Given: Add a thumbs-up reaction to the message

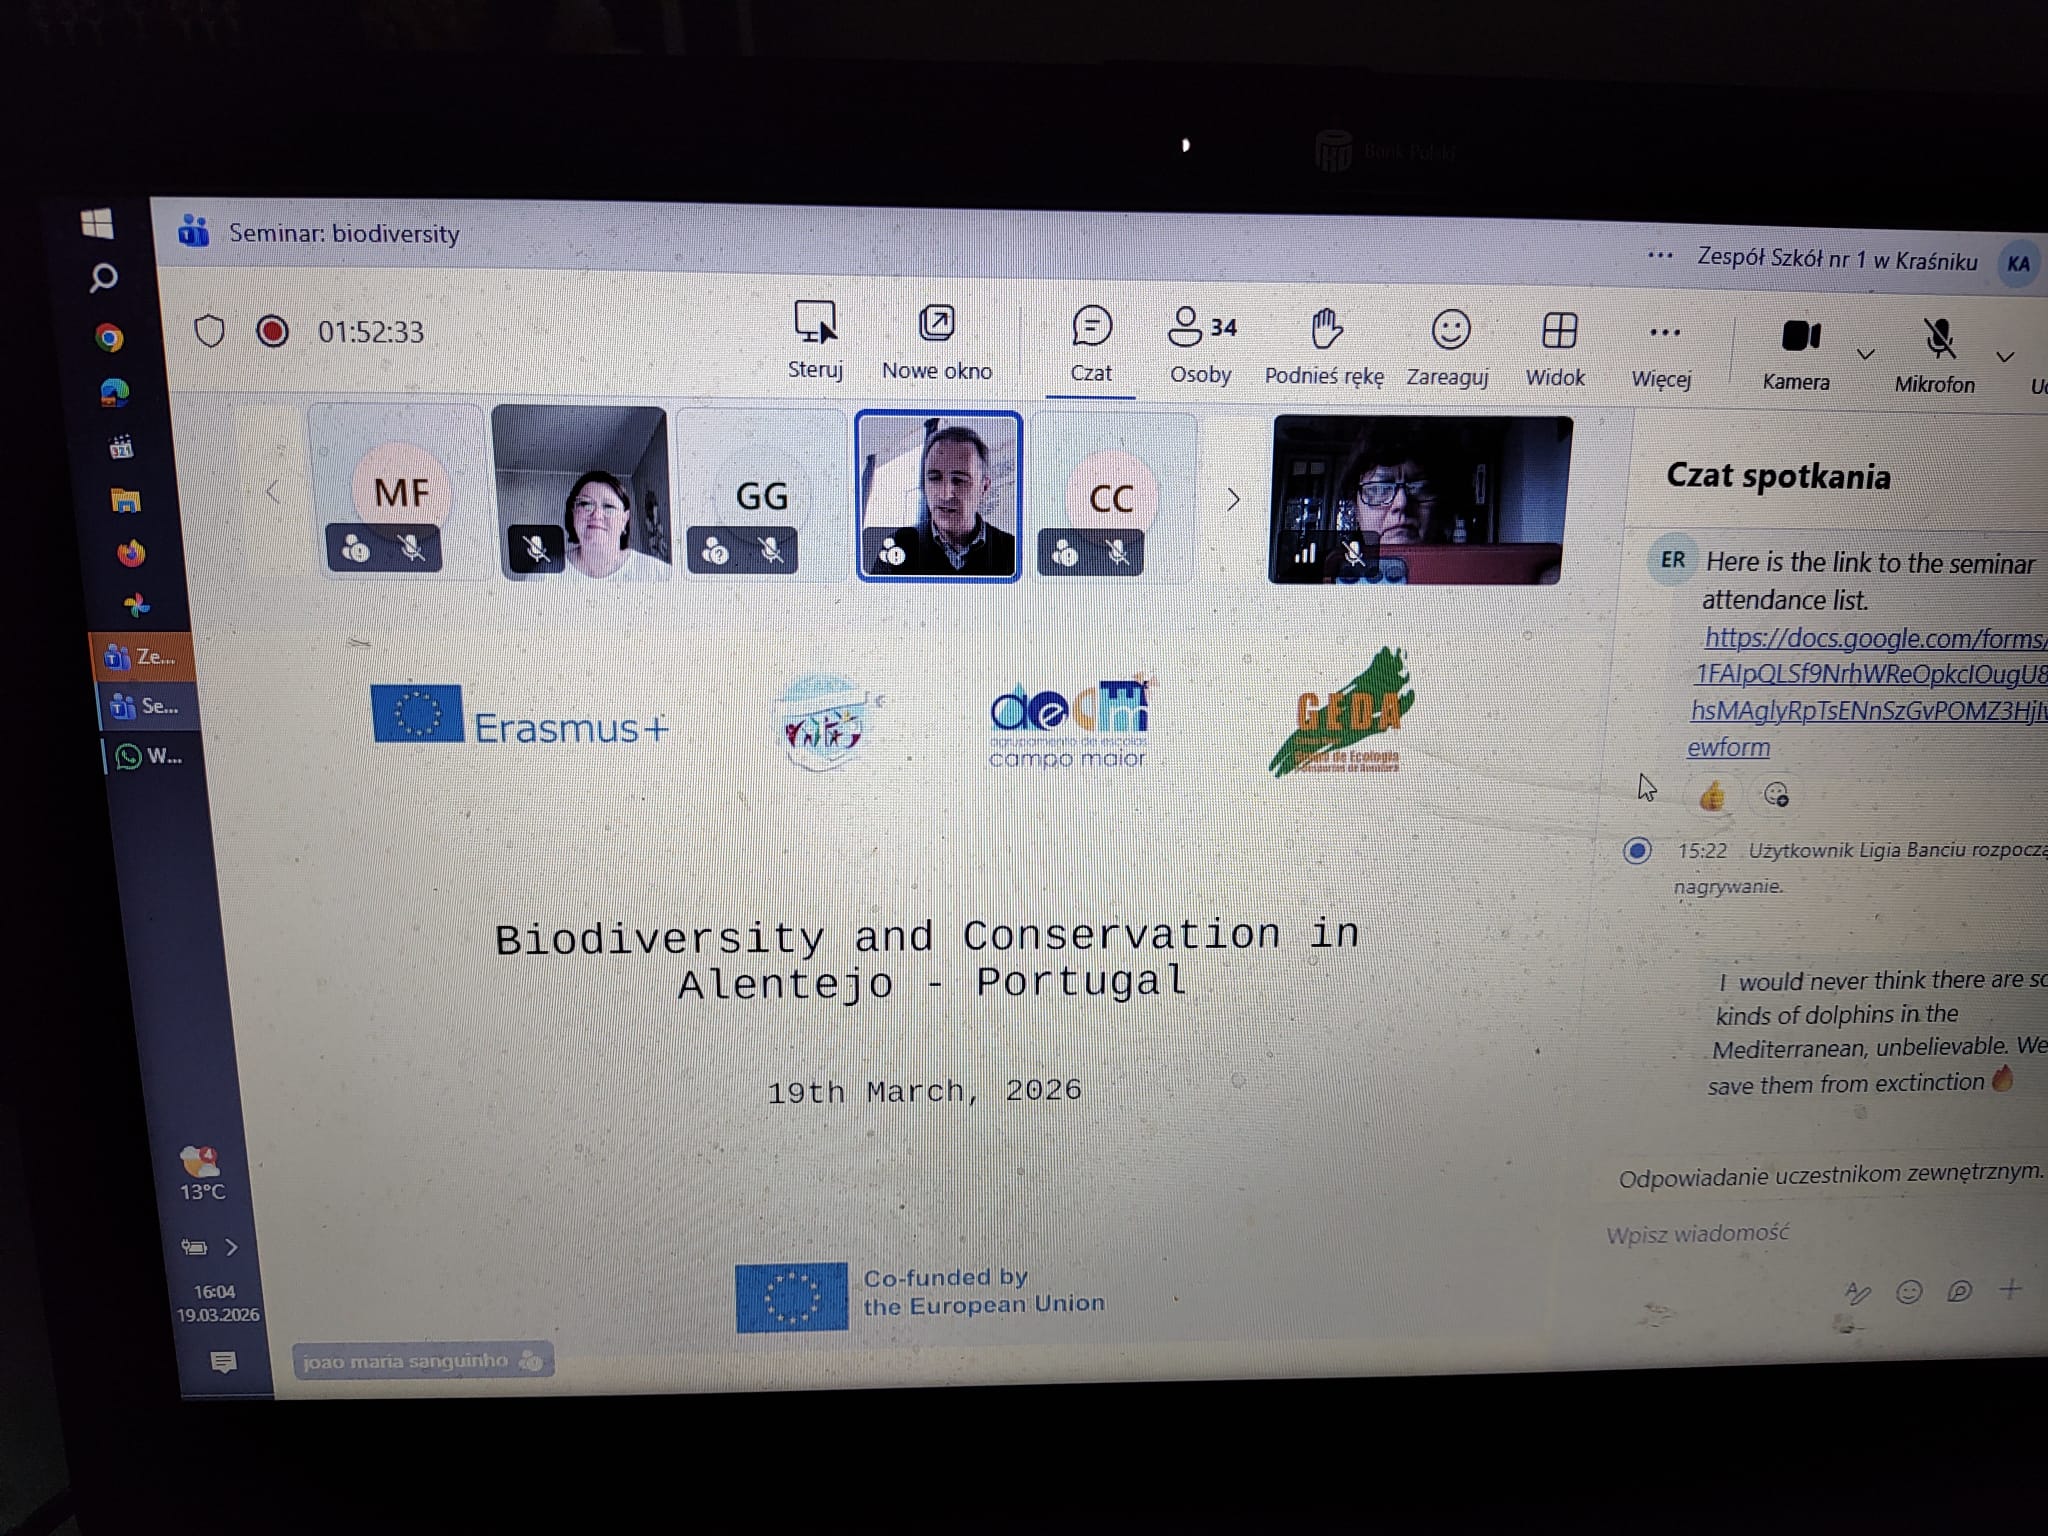Looking at the screenshot, I should pos(1712,795).
